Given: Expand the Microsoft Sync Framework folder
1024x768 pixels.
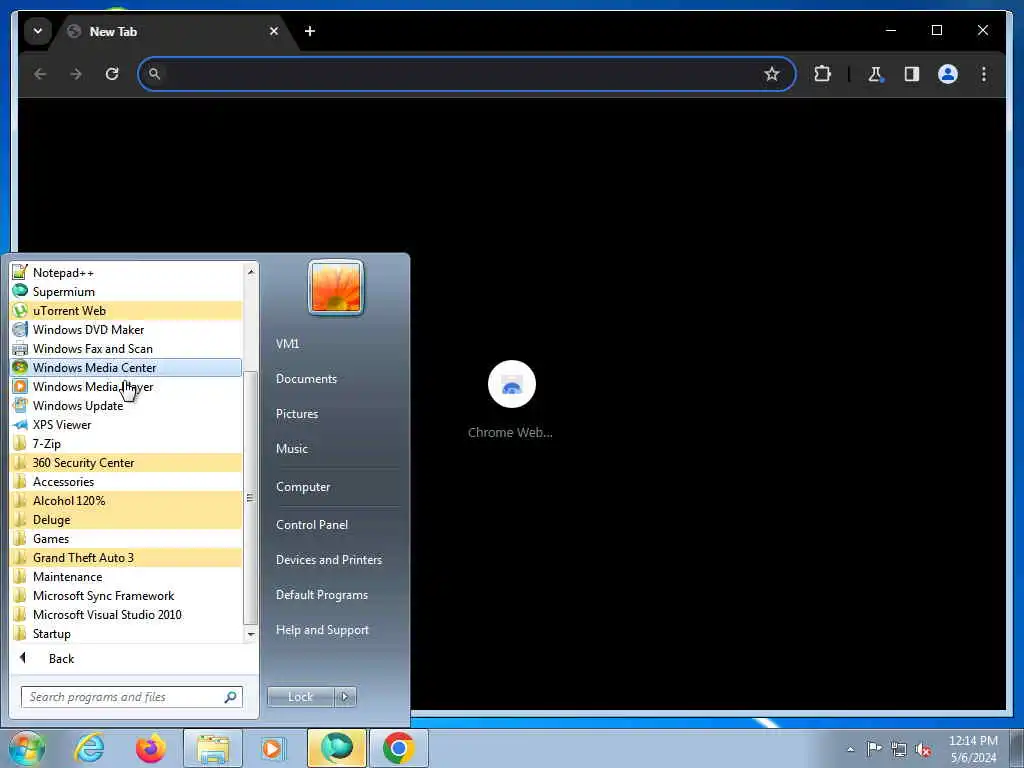Looking at the screenshot, I should [126, 596].
